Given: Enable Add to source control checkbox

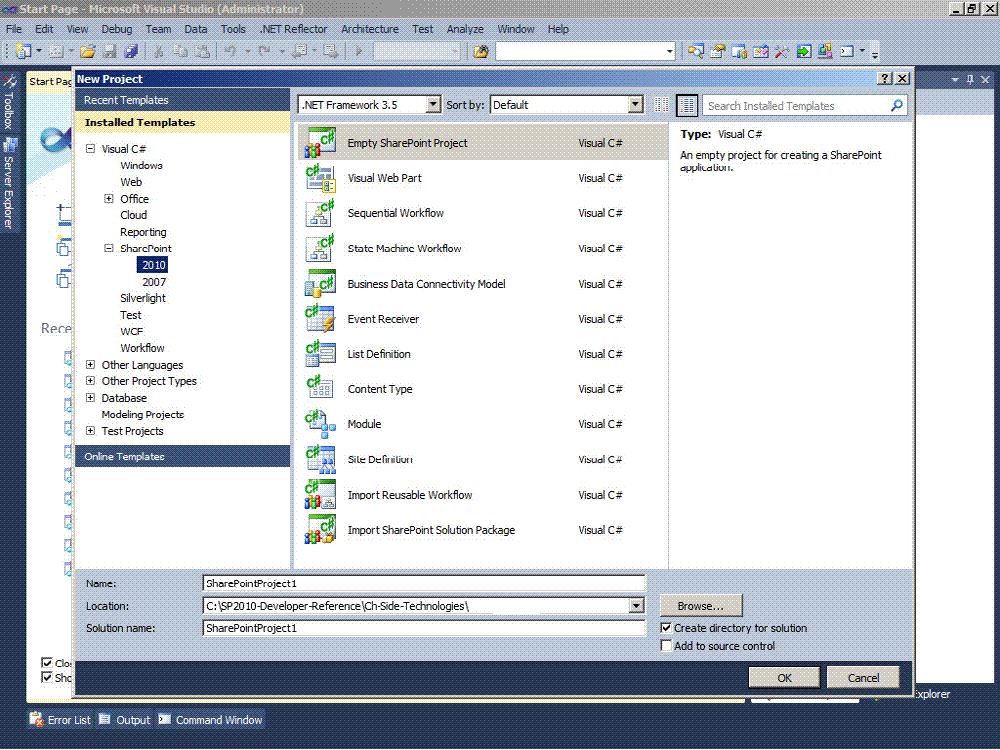Looking at the screenshot, I should click(x=666, y=645).
